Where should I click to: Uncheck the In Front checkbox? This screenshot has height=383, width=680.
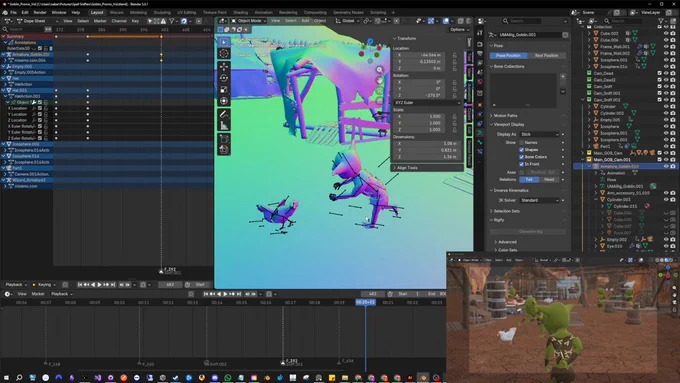(x=522, y=164)
